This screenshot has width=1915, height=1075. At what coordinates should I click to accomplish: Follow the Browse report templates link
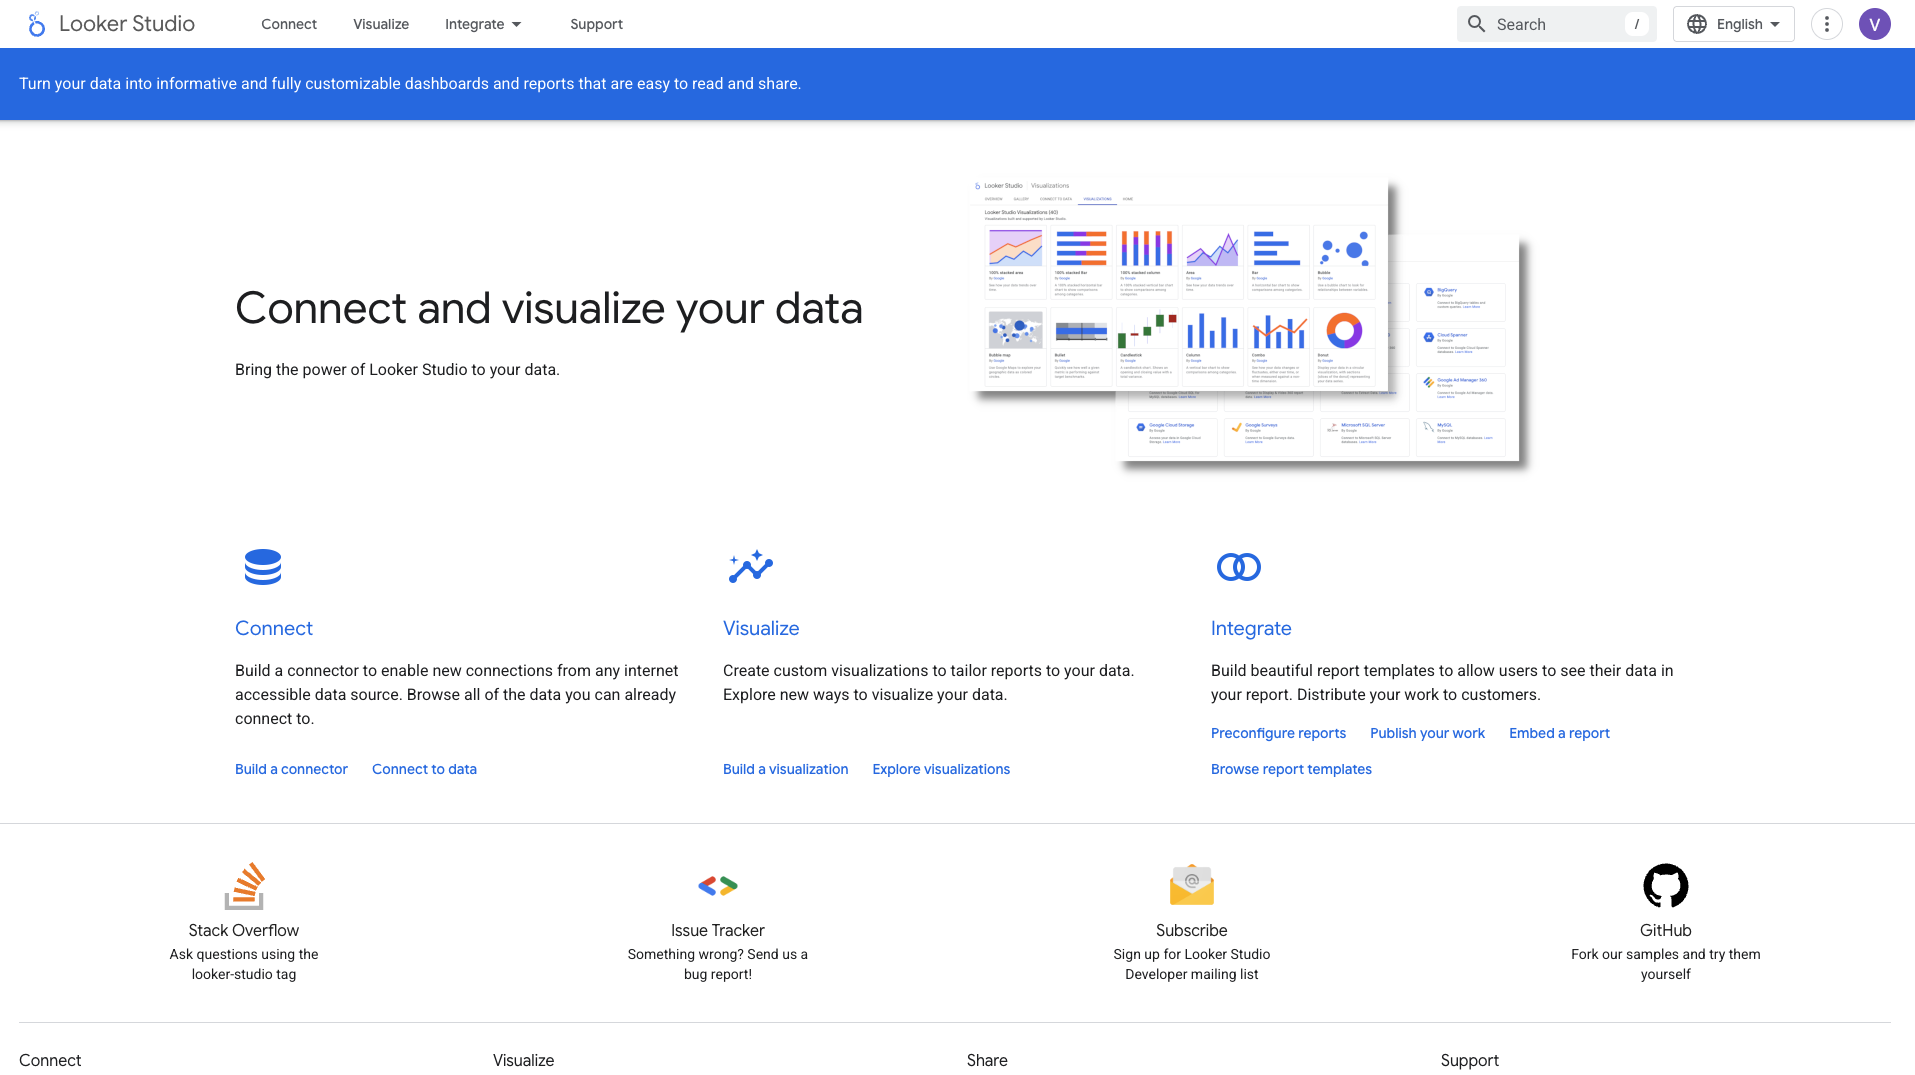(1291, 769)
